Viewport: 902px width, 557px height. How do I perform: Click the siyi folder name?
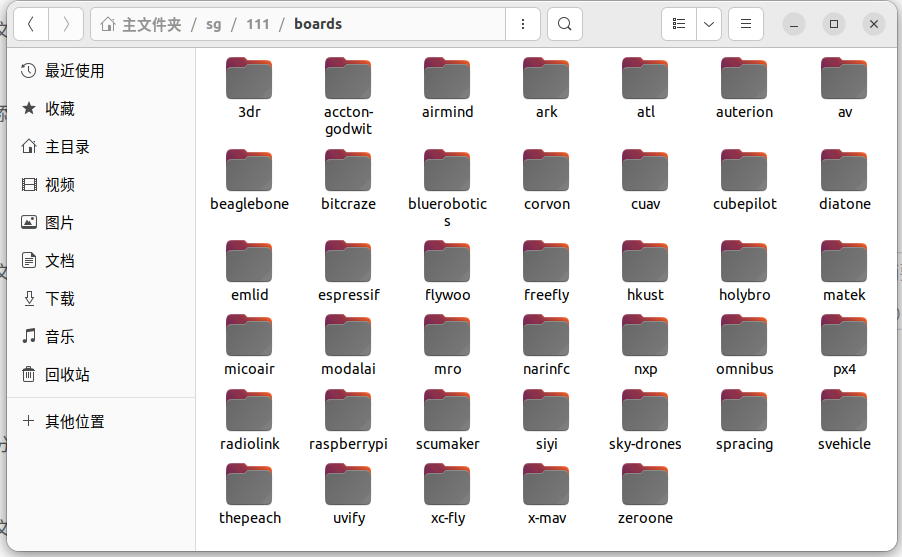point(546,444)
